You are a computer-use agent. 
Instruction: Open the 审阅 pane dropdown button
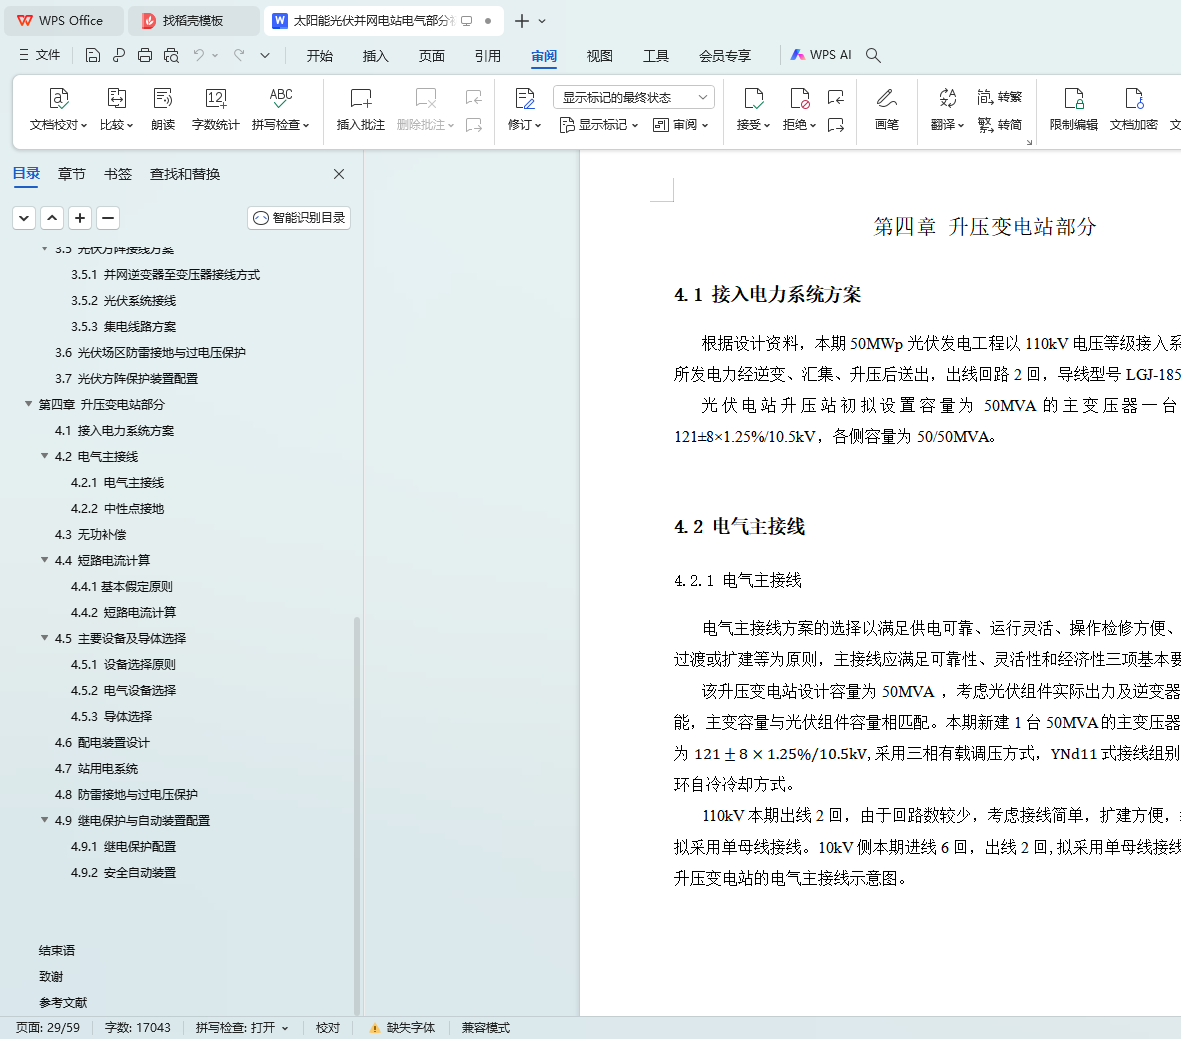680,124
